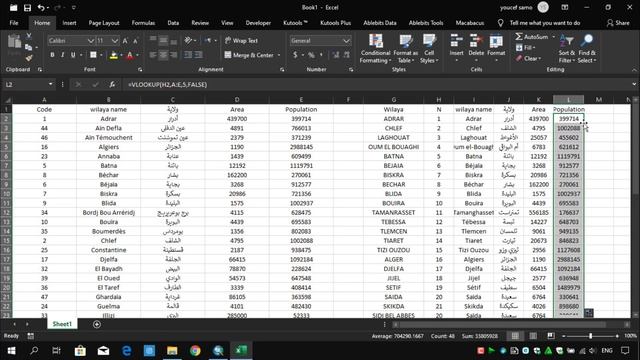Open the Conditional Formatting menu
This screenshot has width=640, height=360.
coord(376,49)
